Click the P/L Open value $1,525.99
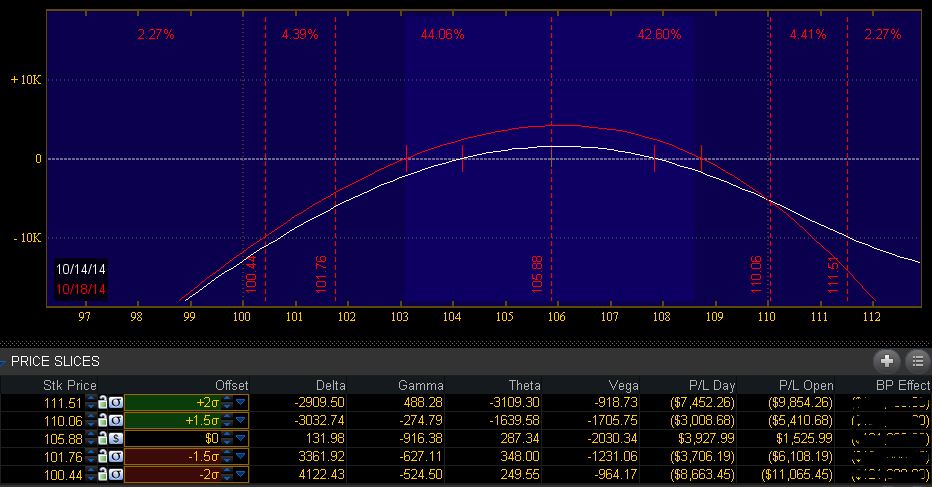 pos(804,438)
